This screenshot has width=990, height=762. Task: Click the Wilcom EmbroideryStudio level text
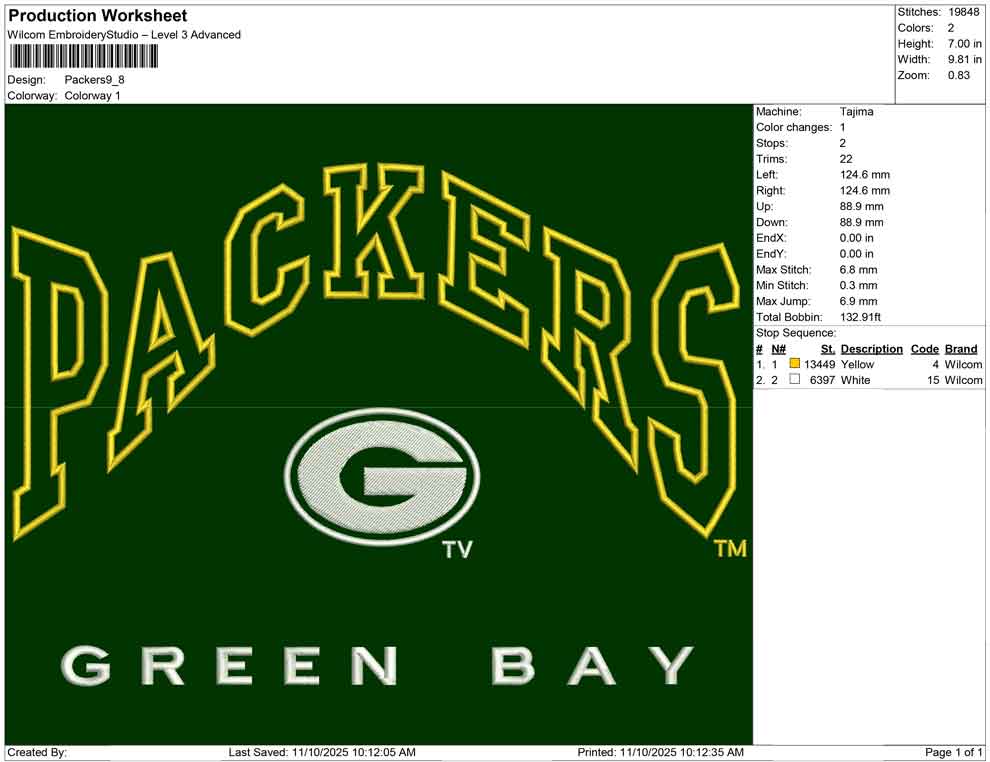click(x=124, y=34)
